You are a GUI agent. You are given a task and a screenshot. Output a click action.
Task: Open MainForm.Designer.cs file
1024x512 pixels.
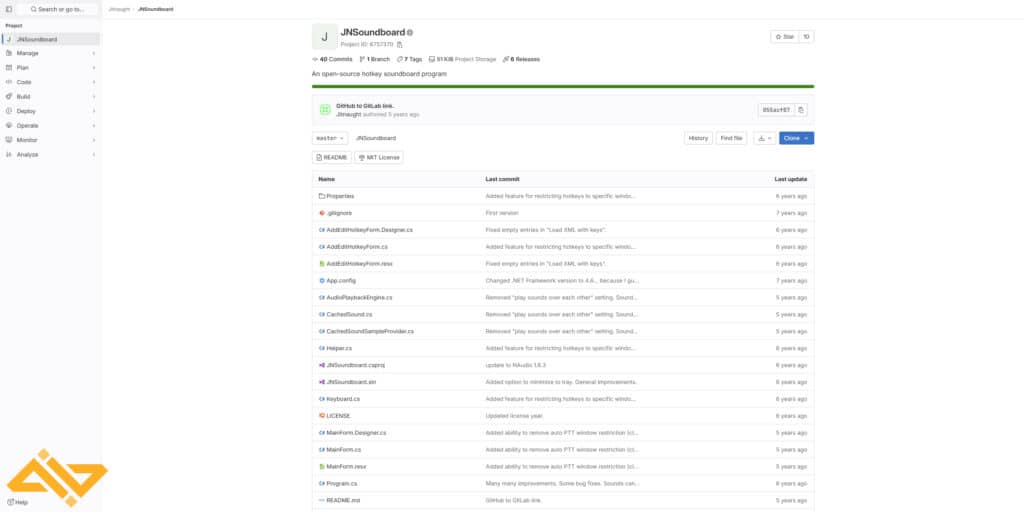click(x=357, y=433)
